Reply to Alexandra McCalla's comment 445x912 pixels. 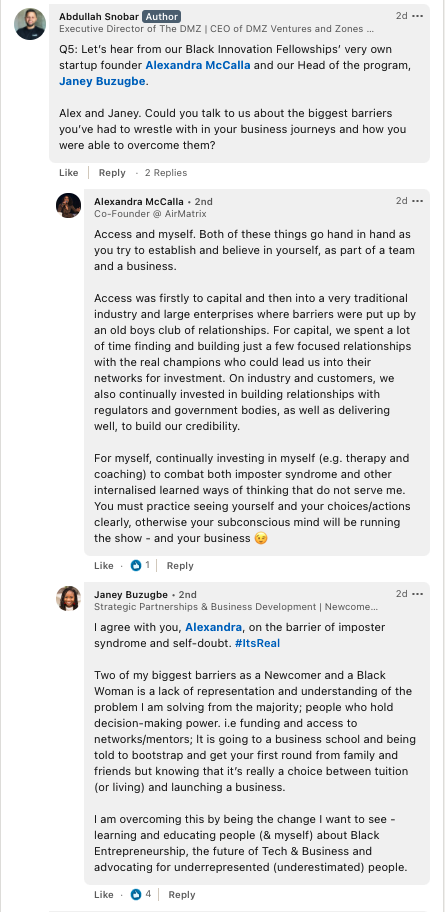tap(180, 565)
